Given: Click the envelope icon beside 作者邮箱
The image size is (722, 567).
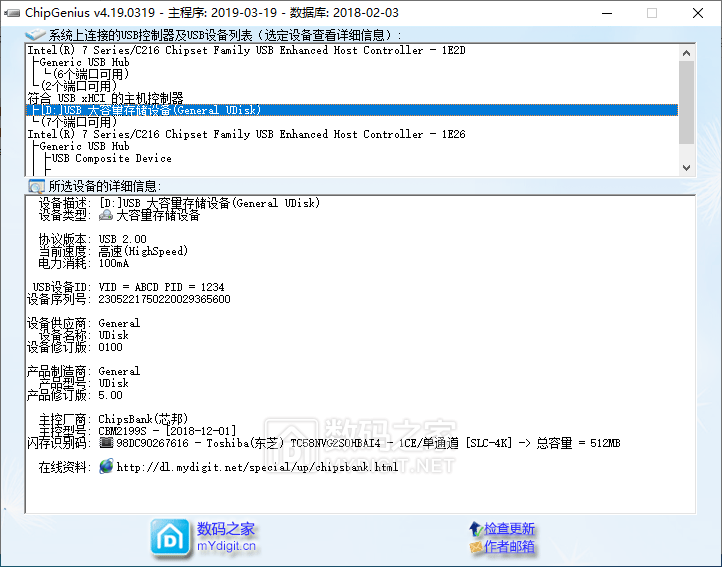Looking at the screenshot, I should (476, 547).
